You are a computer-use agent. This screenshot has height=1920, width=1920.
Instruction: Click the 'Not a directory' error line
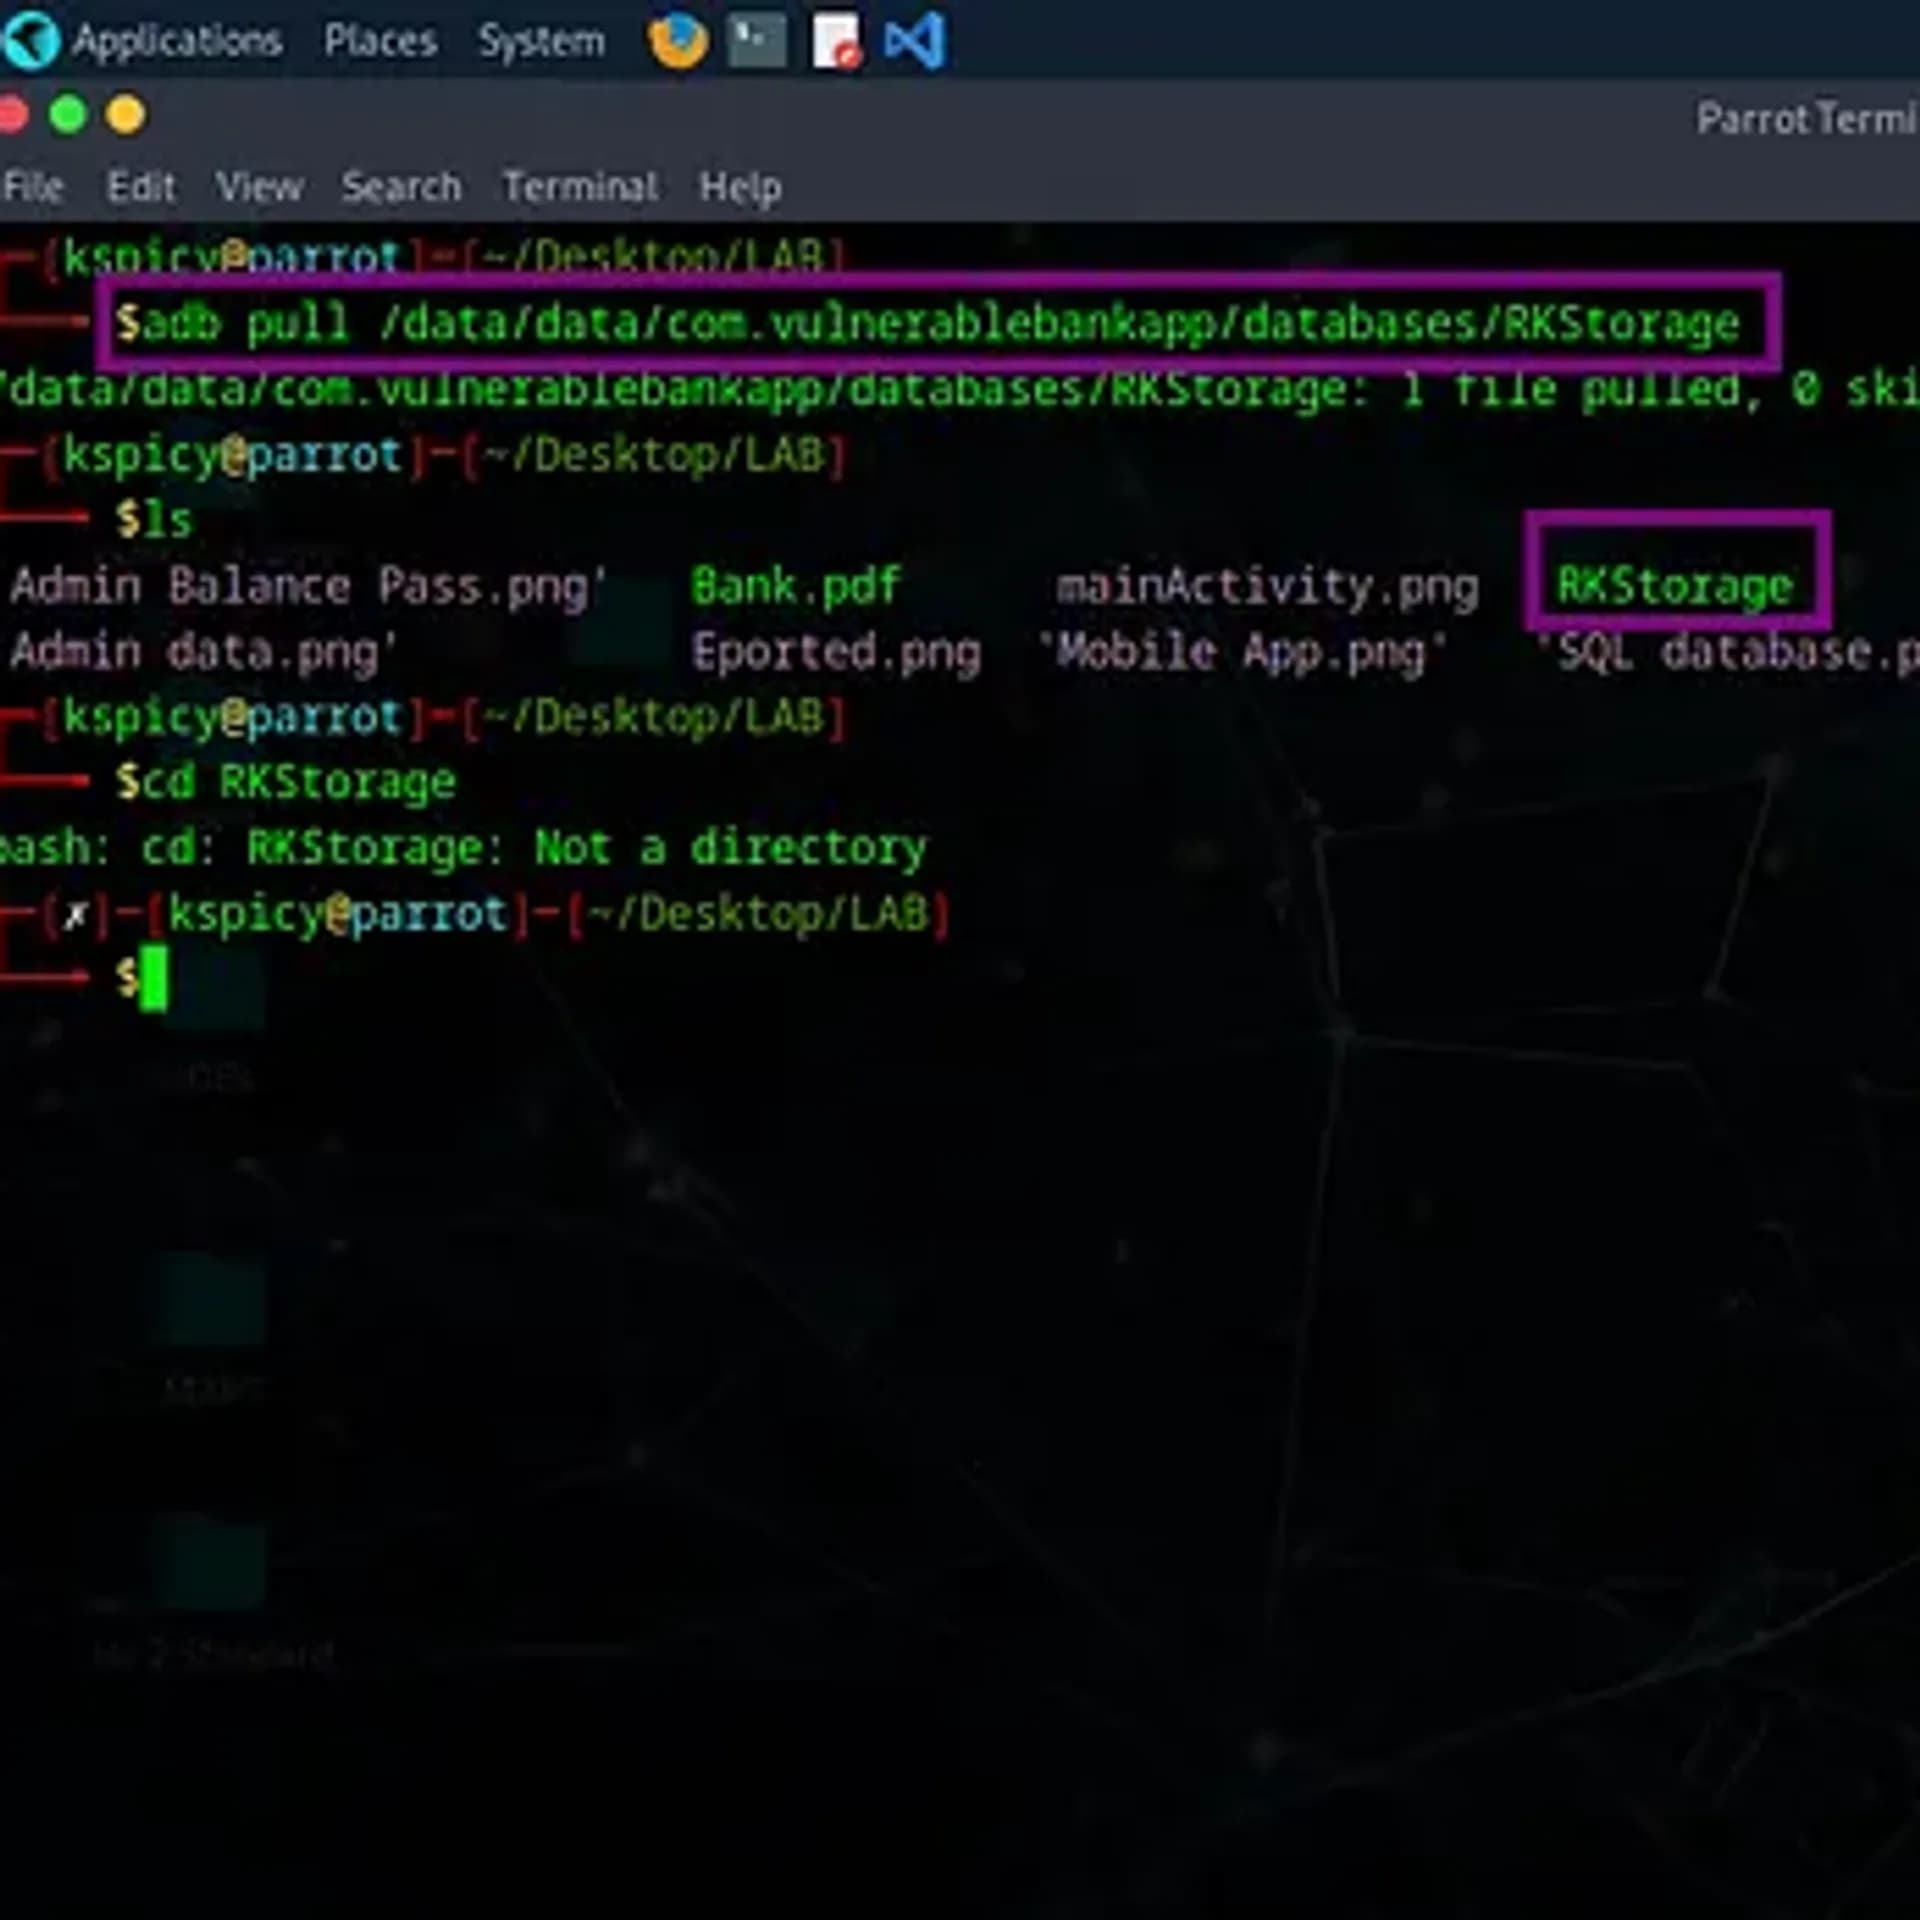[463, 848]
